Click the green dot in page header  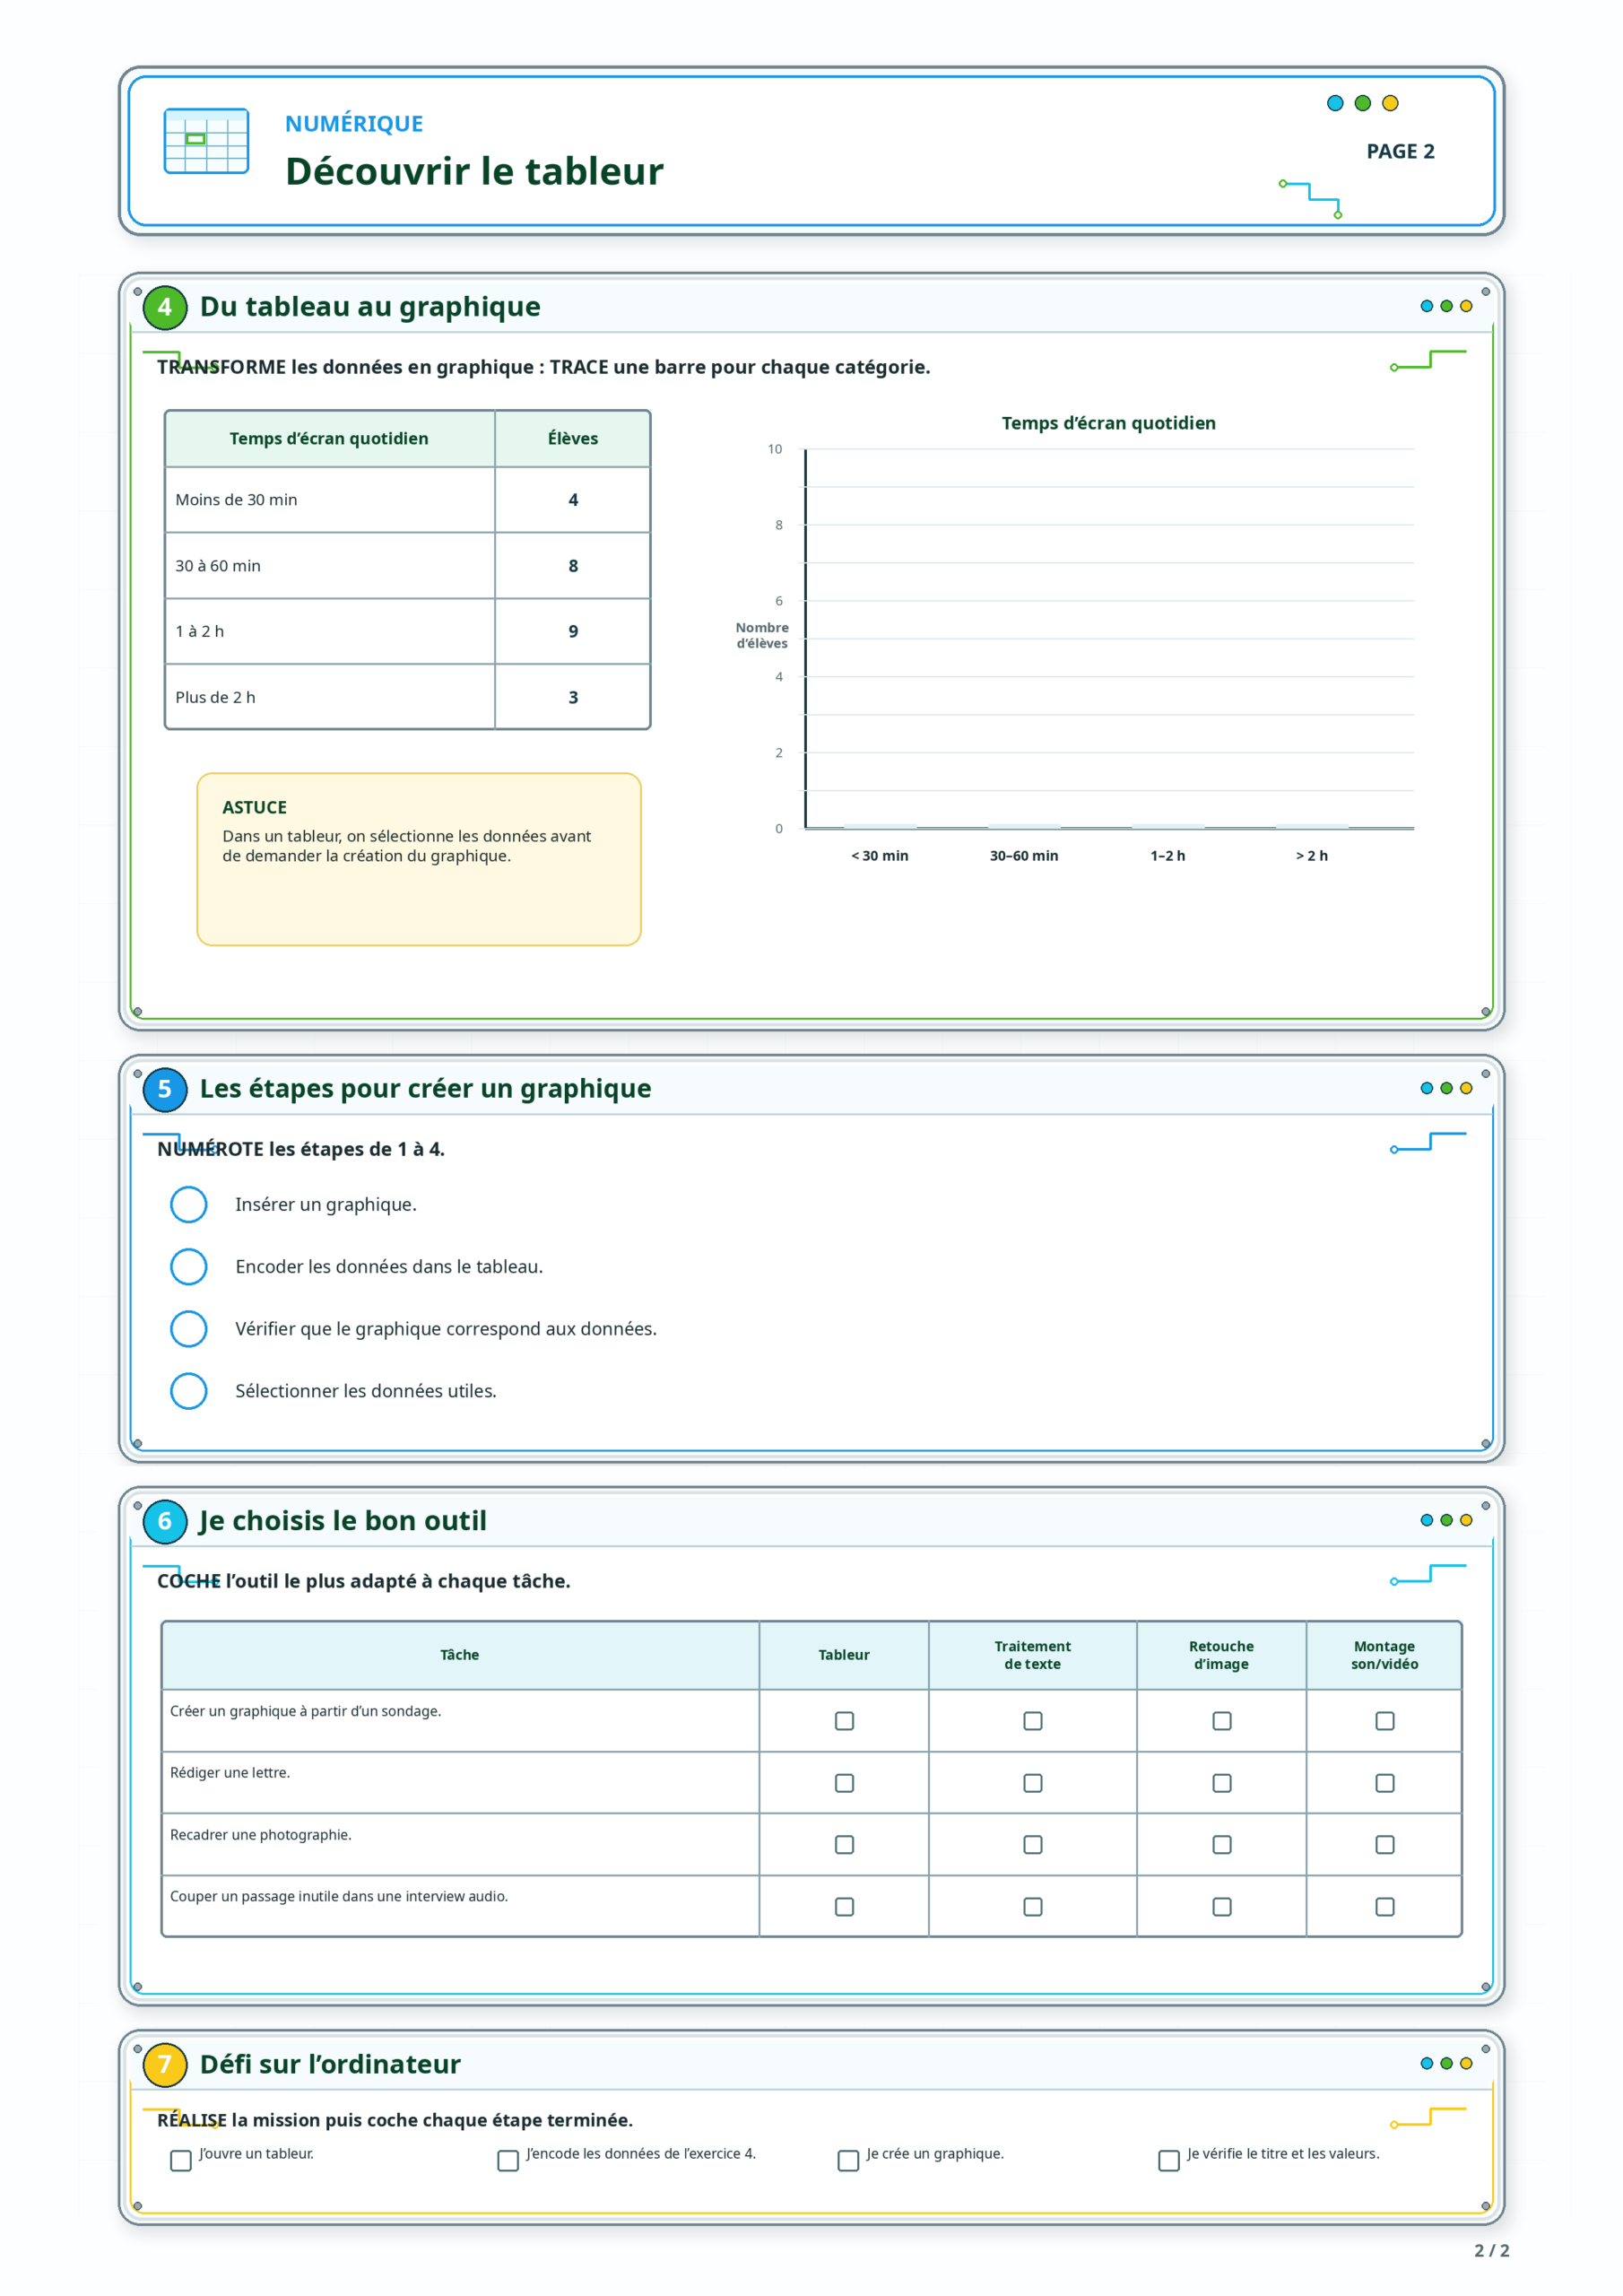[x=1362, y=103]
